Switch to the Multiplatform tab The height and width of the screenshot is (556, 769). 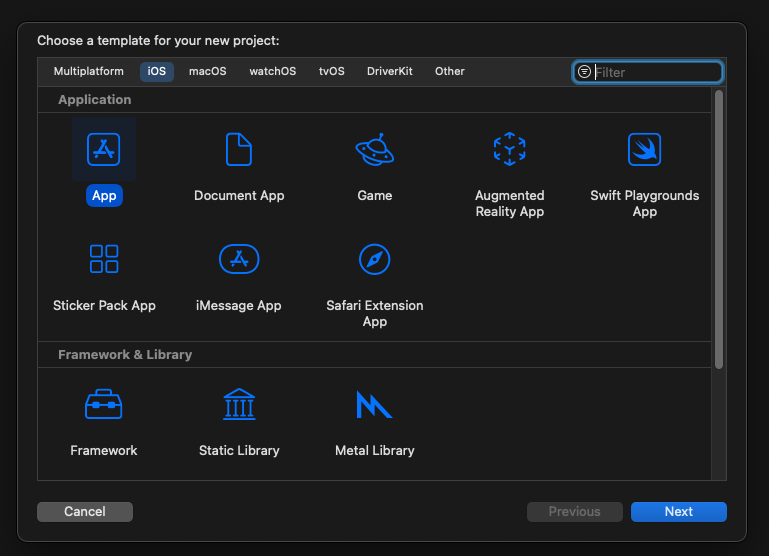[x=89, y=72]
